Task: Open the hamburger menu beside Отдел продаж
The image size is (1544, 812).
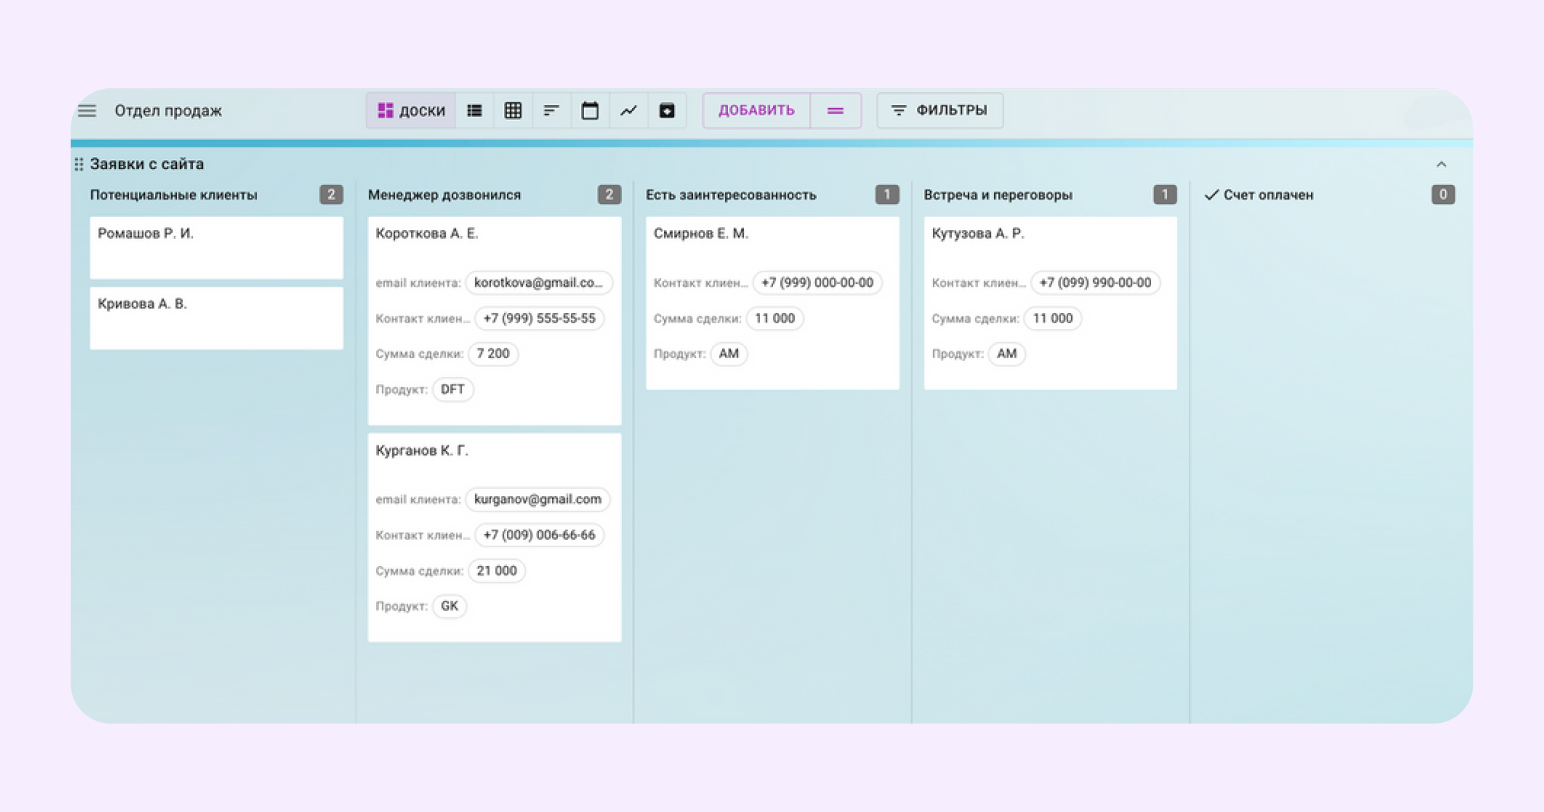Action: pos(87,111)
